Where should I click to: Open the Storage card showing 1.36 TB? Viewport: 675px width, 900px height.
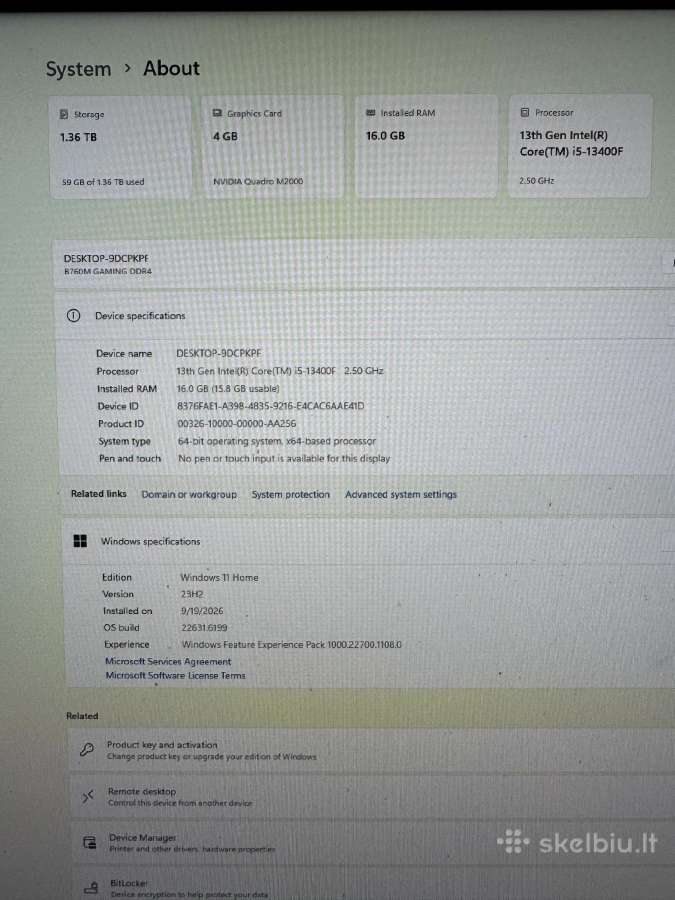(x=121, y=148)
